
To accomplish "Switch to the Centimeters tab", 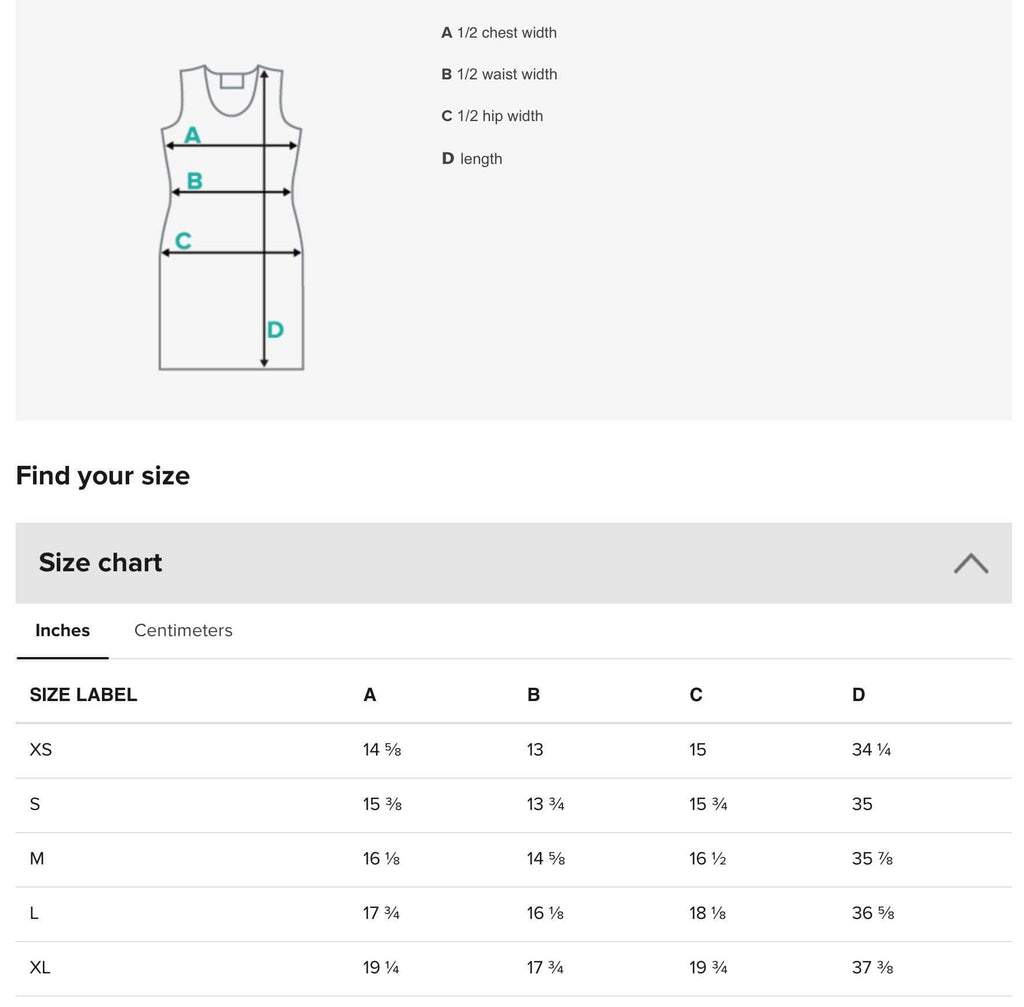I will (183, 630).
